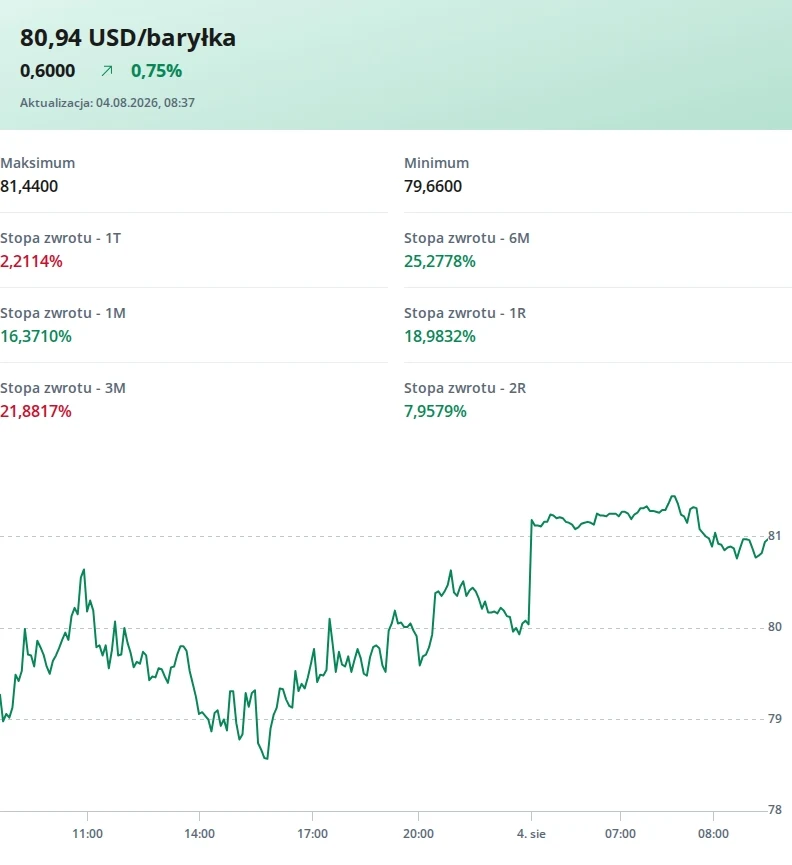The height and width of the screenshot is (865, 792).
Task: Click the 17:00 time axis label
Action: point(312,834)
